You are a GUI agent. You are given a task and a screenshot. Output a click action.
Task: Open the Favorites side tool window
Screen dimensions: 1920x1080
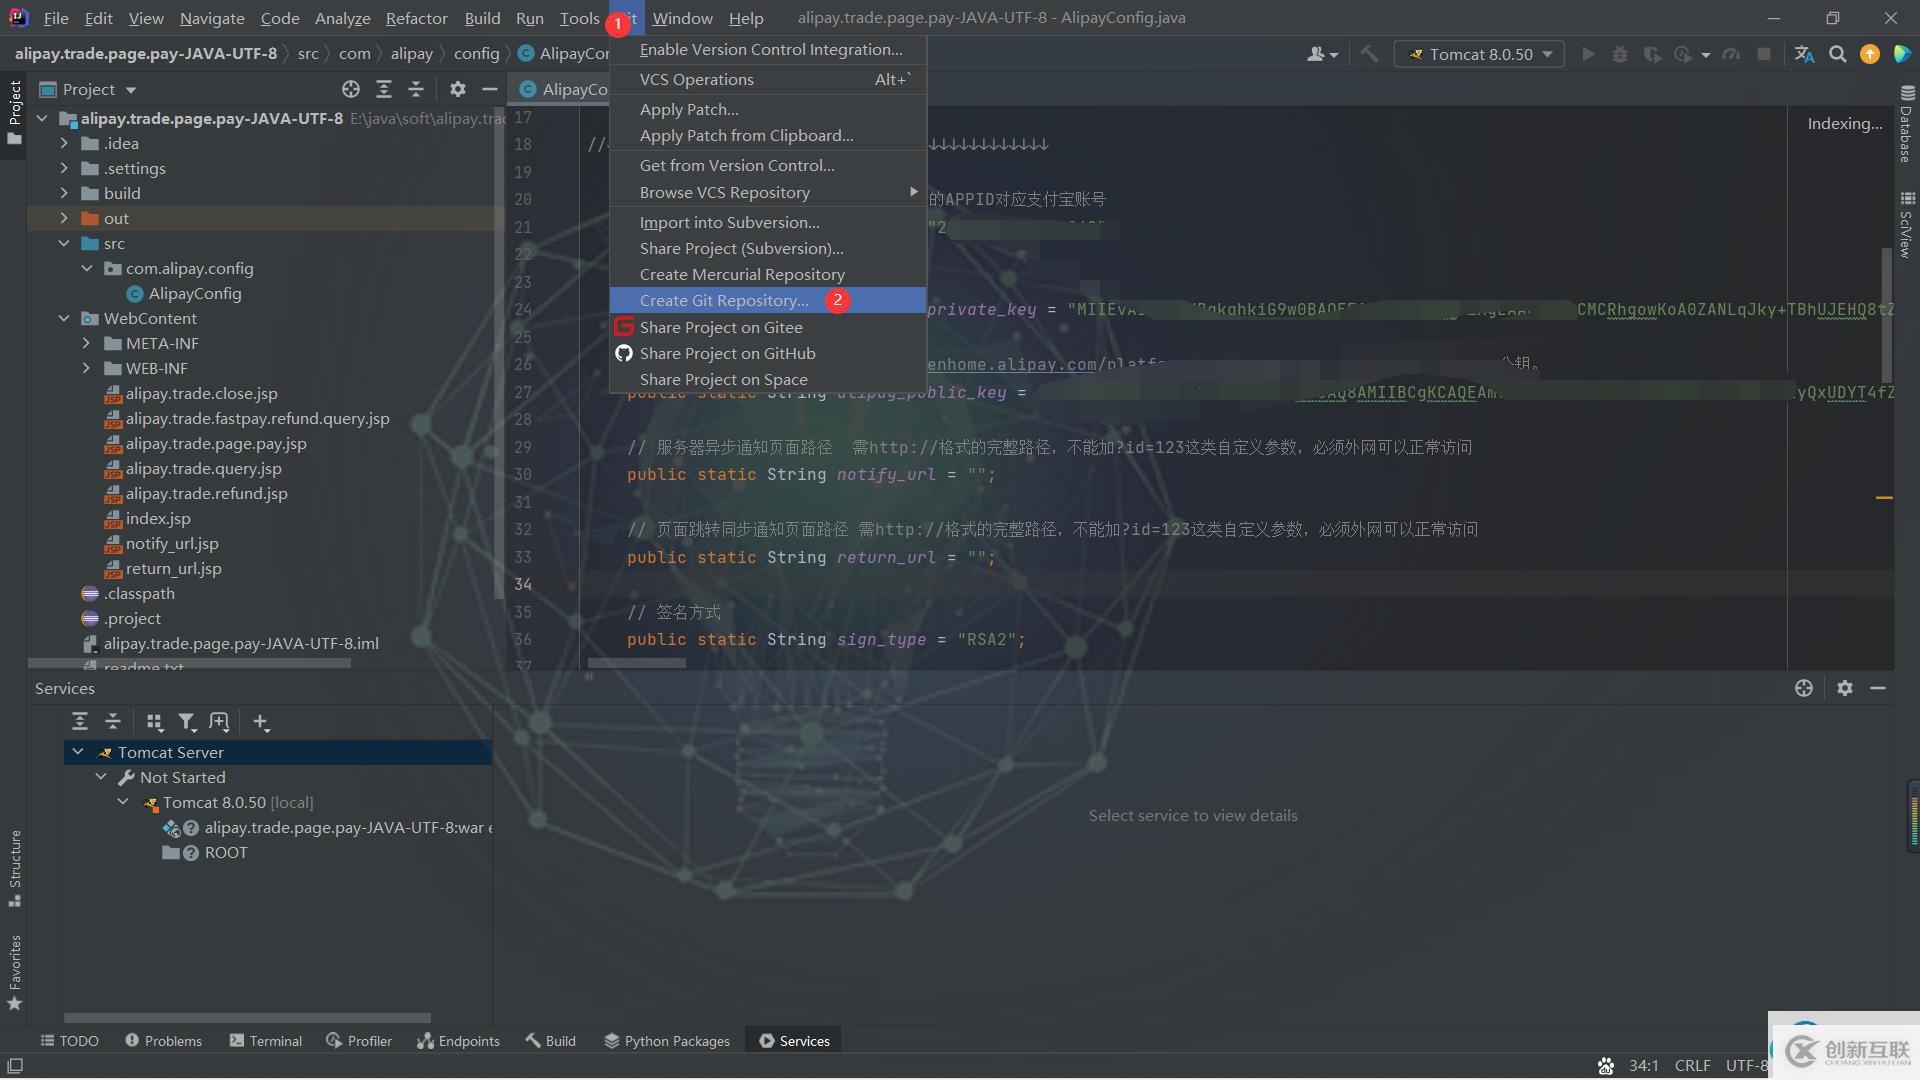[15, 972]
